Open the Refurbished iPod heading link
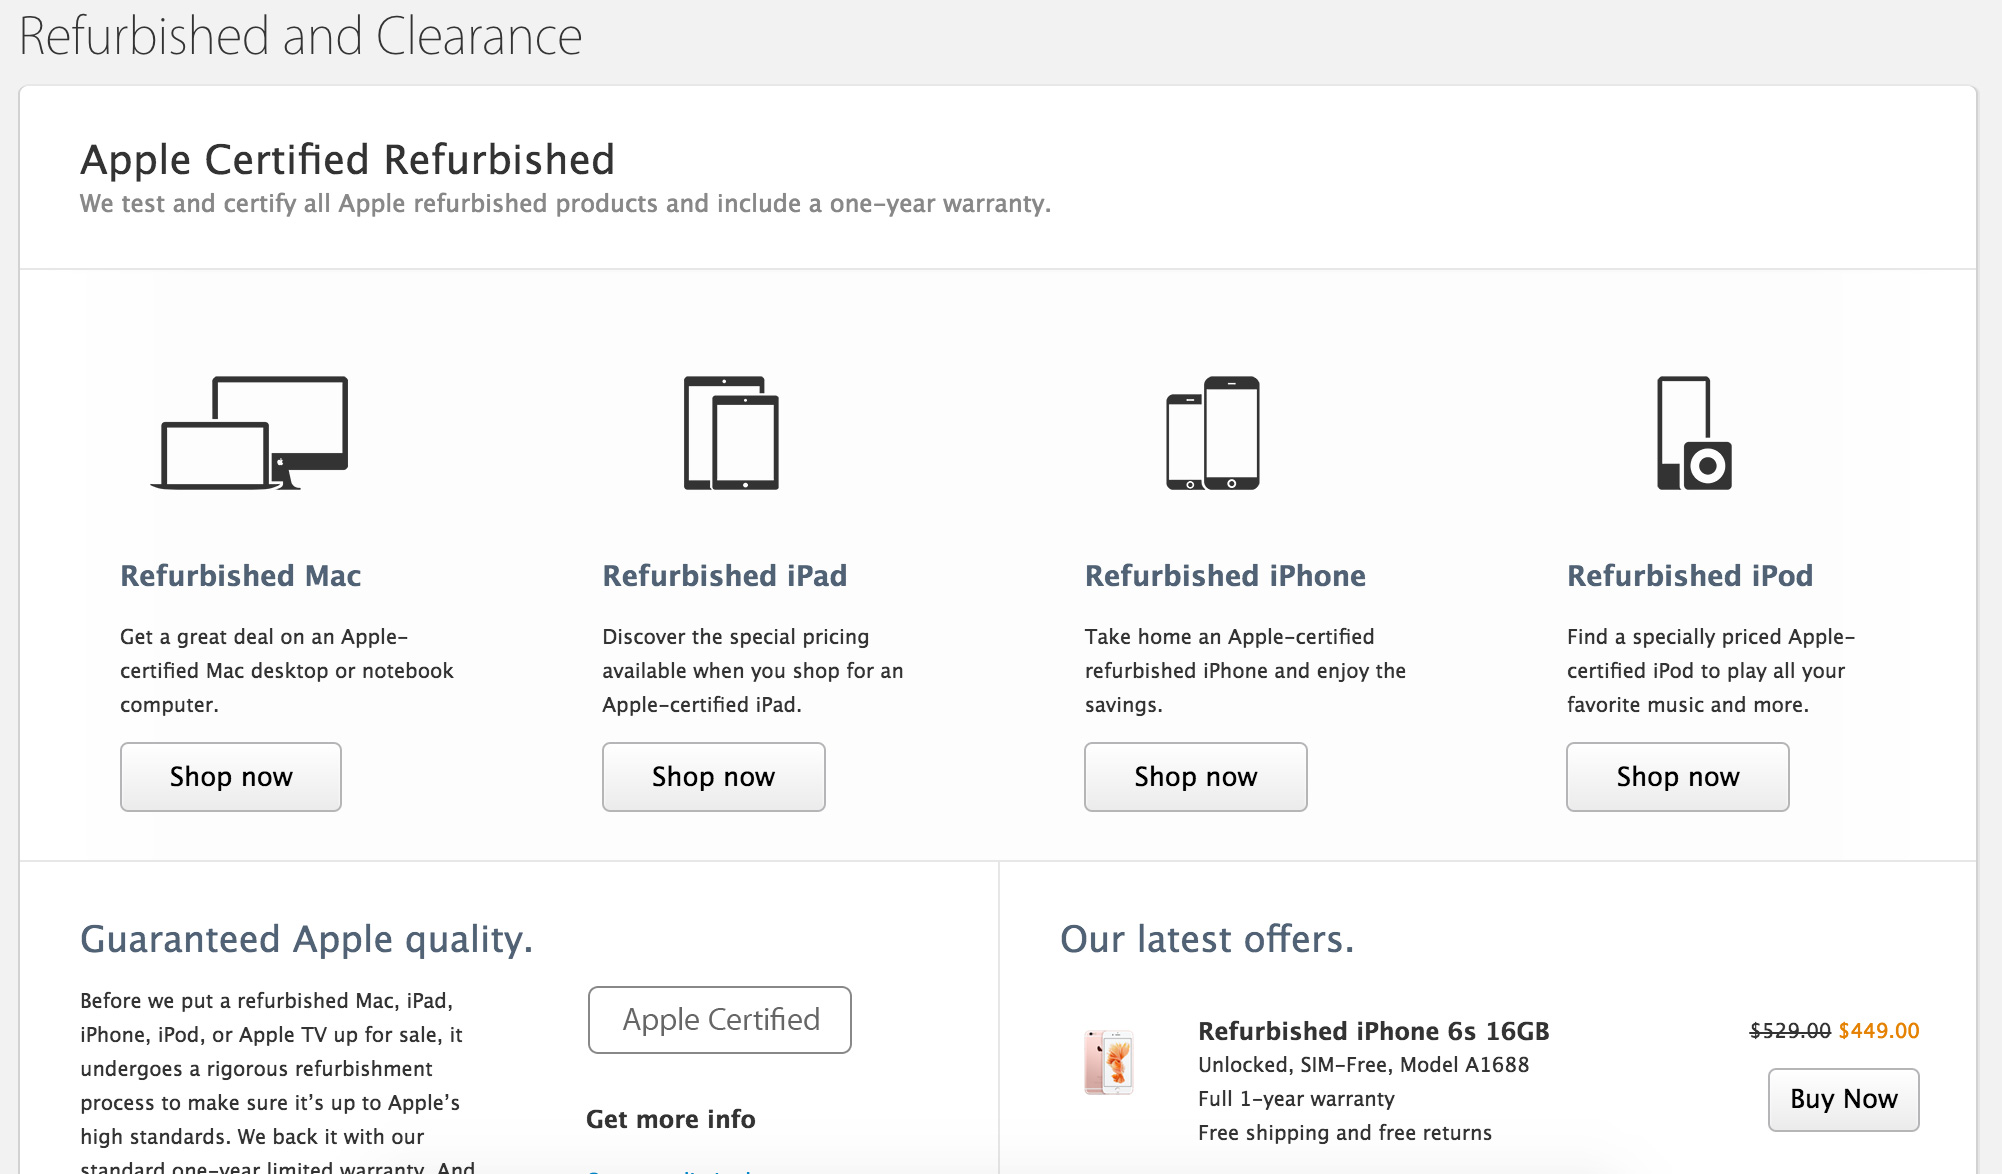 pyautogui.click(x=1690, y=575)
